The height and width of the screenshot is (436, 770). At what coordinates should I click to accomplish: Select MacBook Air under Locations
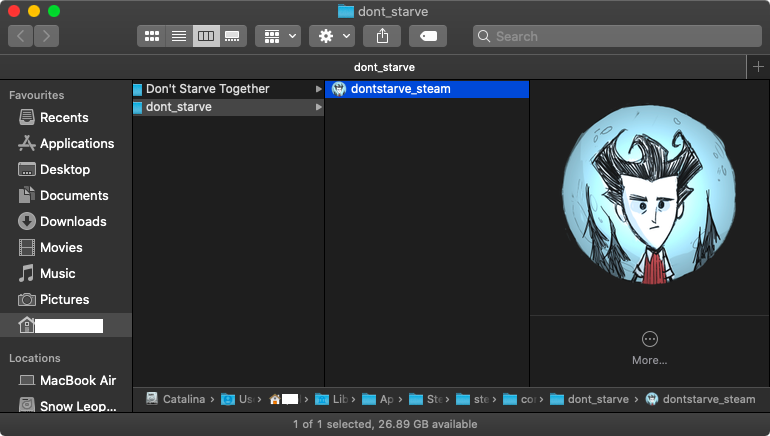click(x=67, y=381)
